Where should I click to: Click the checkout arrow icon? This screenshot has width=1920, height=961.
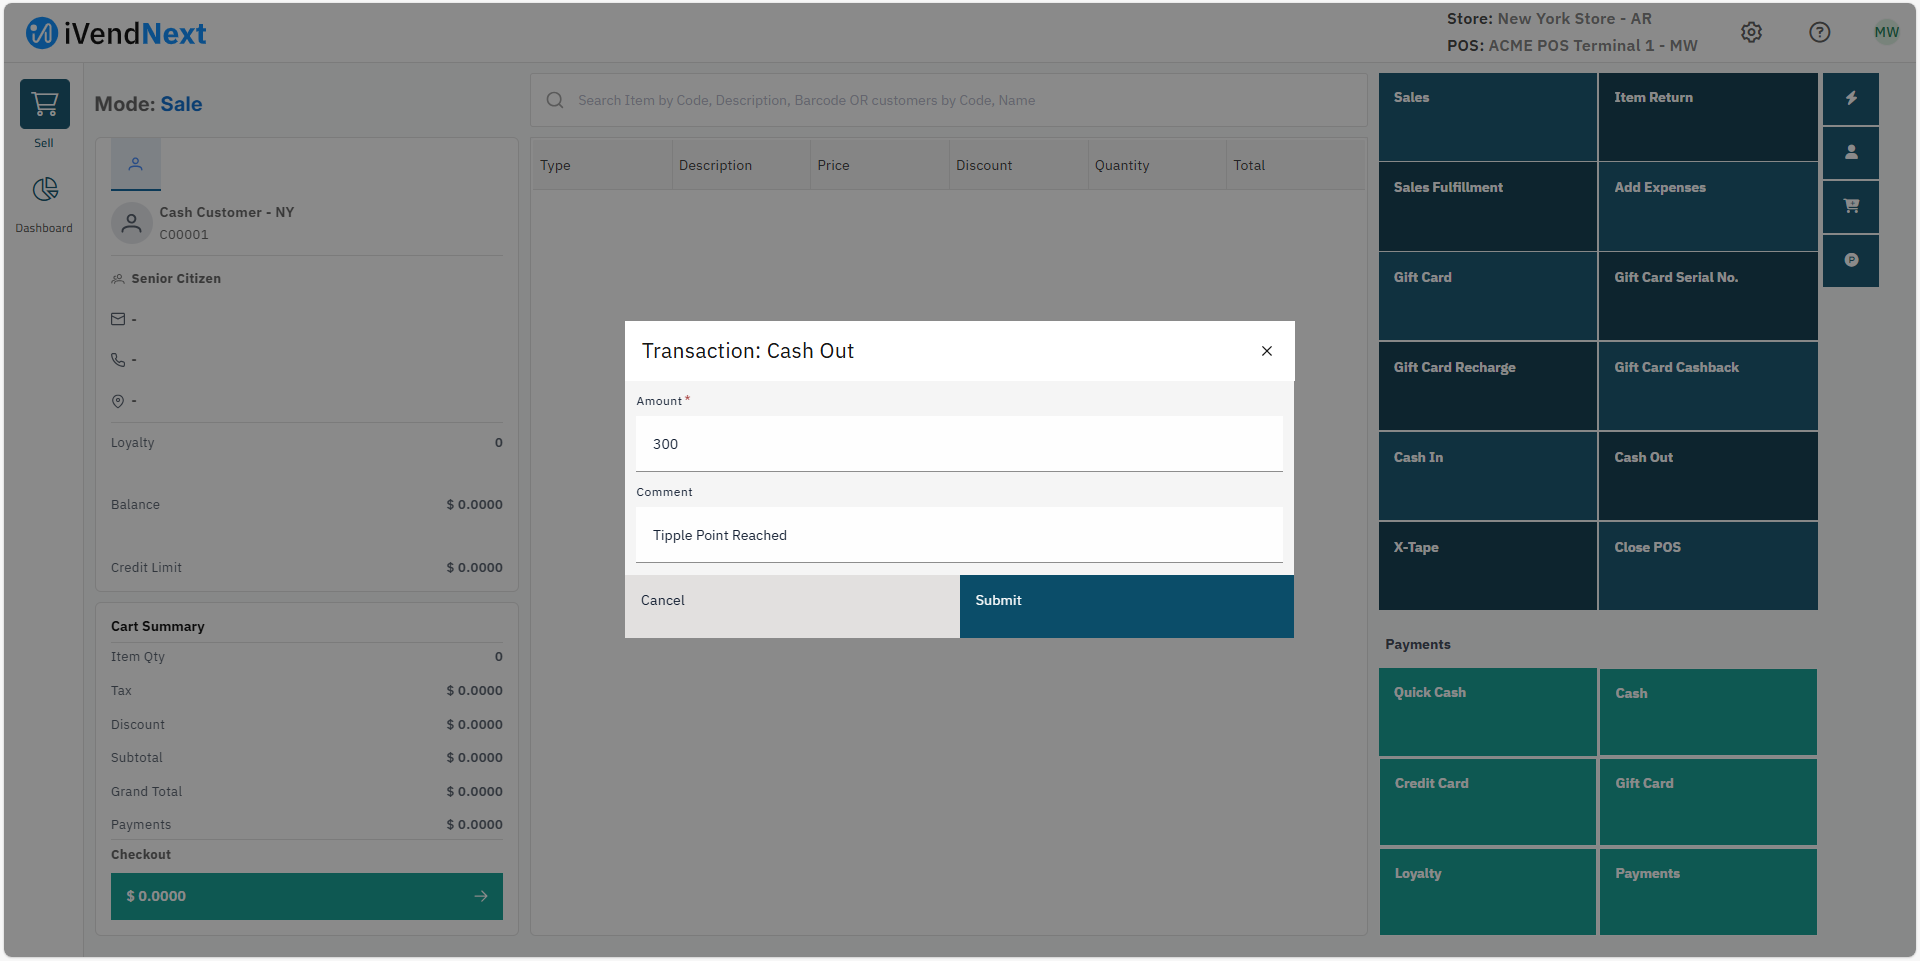[x=481, y=896]
